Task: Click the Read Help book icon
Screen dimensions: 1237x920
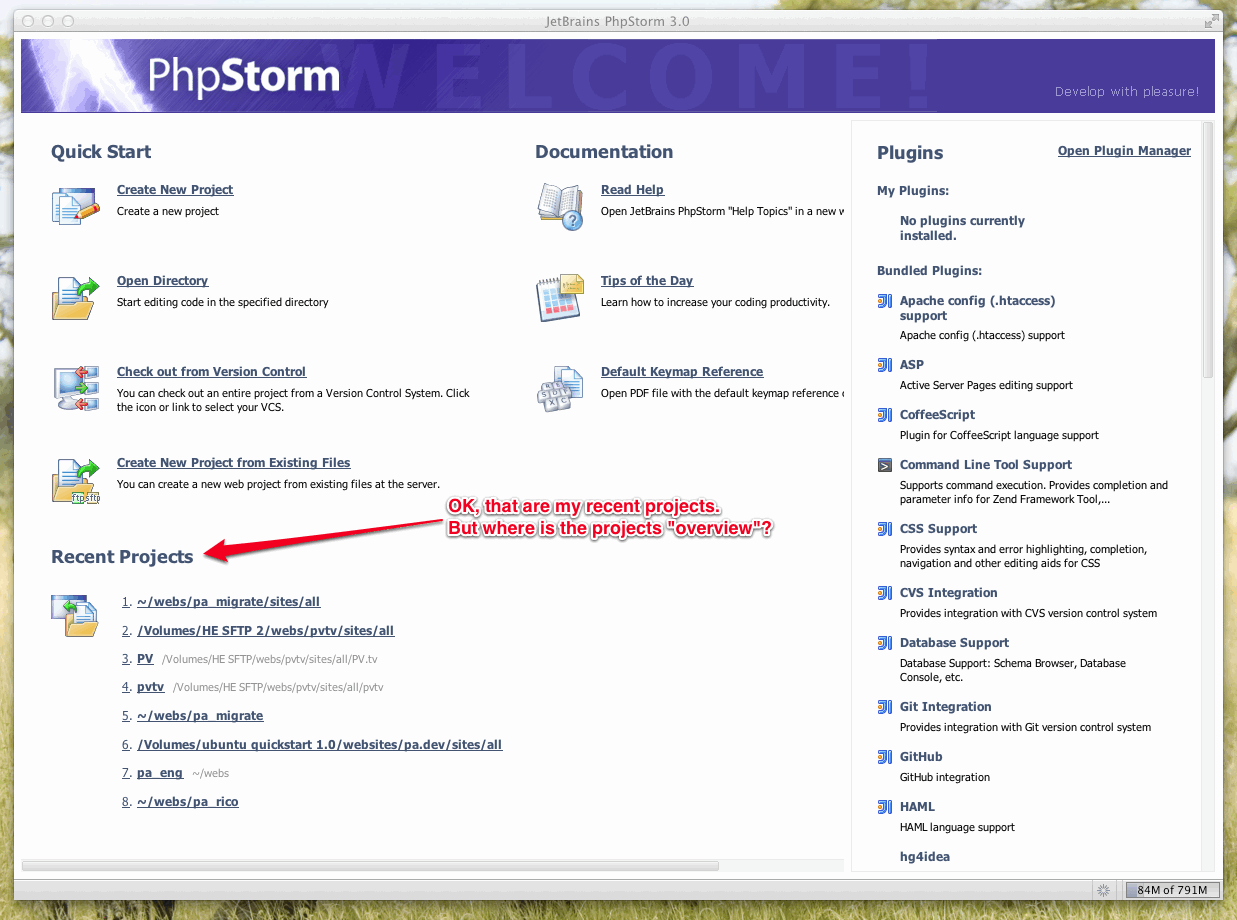Action: coord(560,206)
